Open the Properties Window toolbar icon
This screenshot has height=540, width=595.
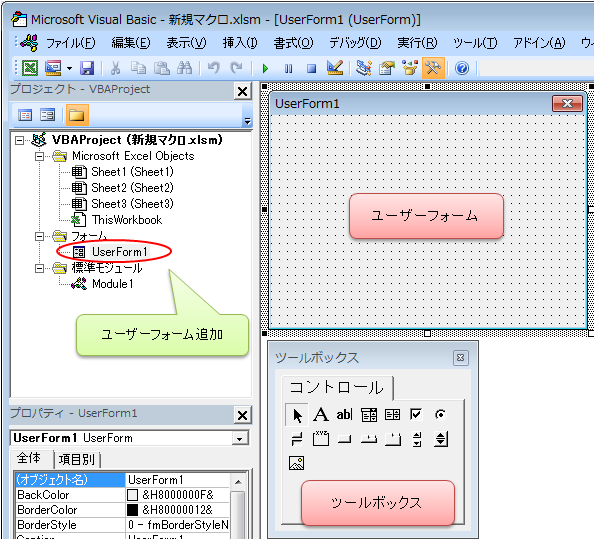pos(387,68)
